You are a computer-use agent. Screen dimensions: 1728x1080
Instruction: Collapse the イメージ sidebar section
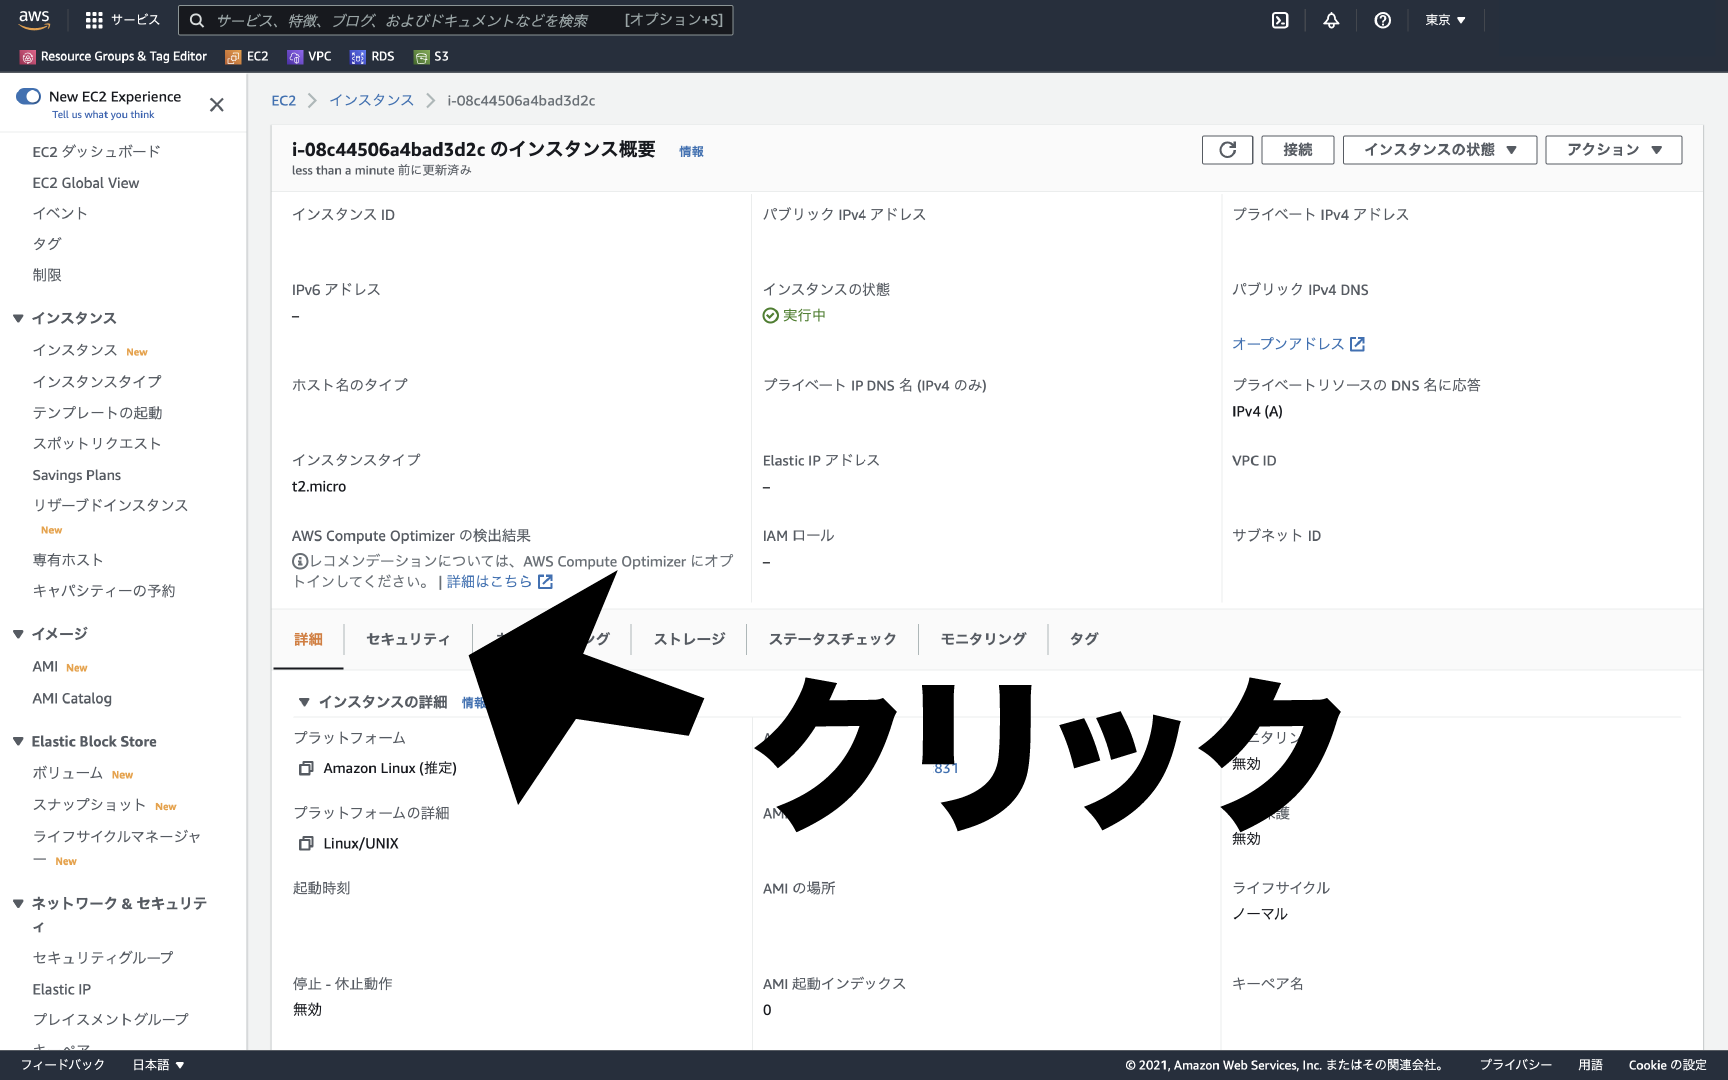pyautogui.click(x=18, y=634)
